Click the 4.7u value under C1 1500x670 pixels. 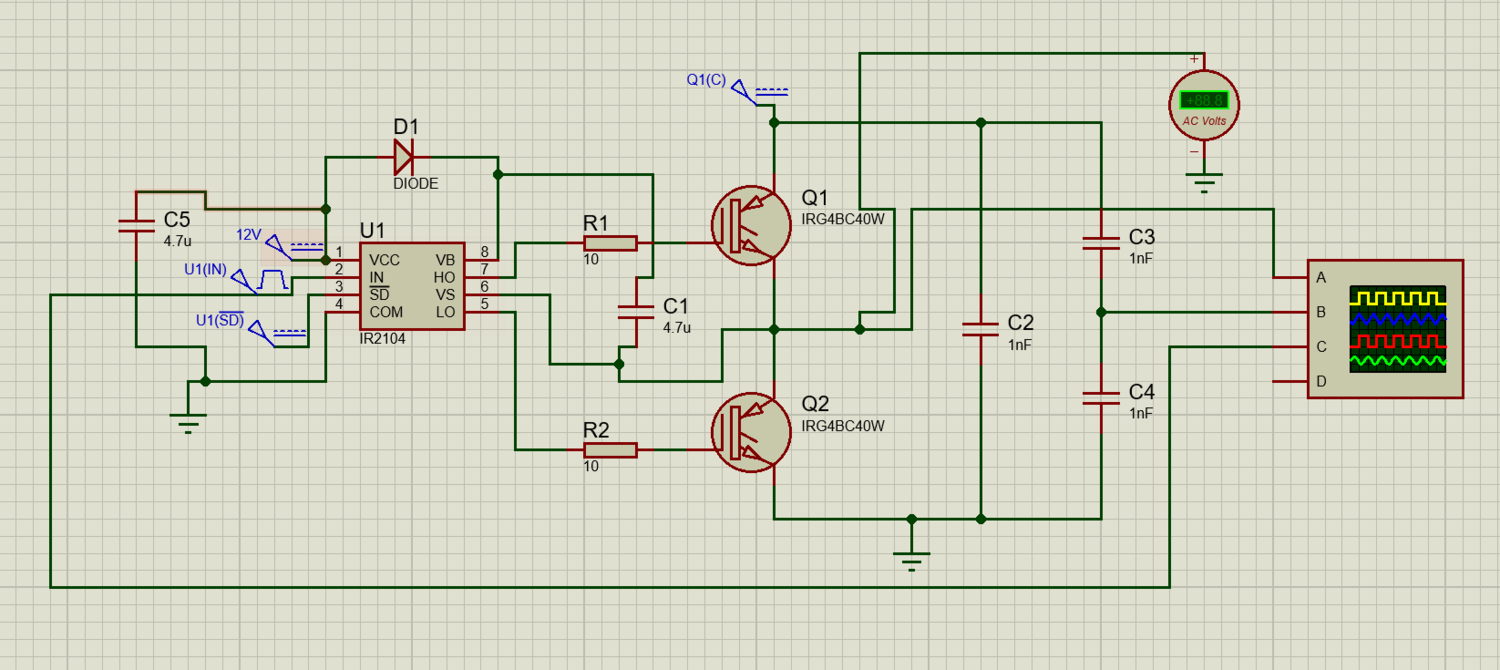[676, 327]
